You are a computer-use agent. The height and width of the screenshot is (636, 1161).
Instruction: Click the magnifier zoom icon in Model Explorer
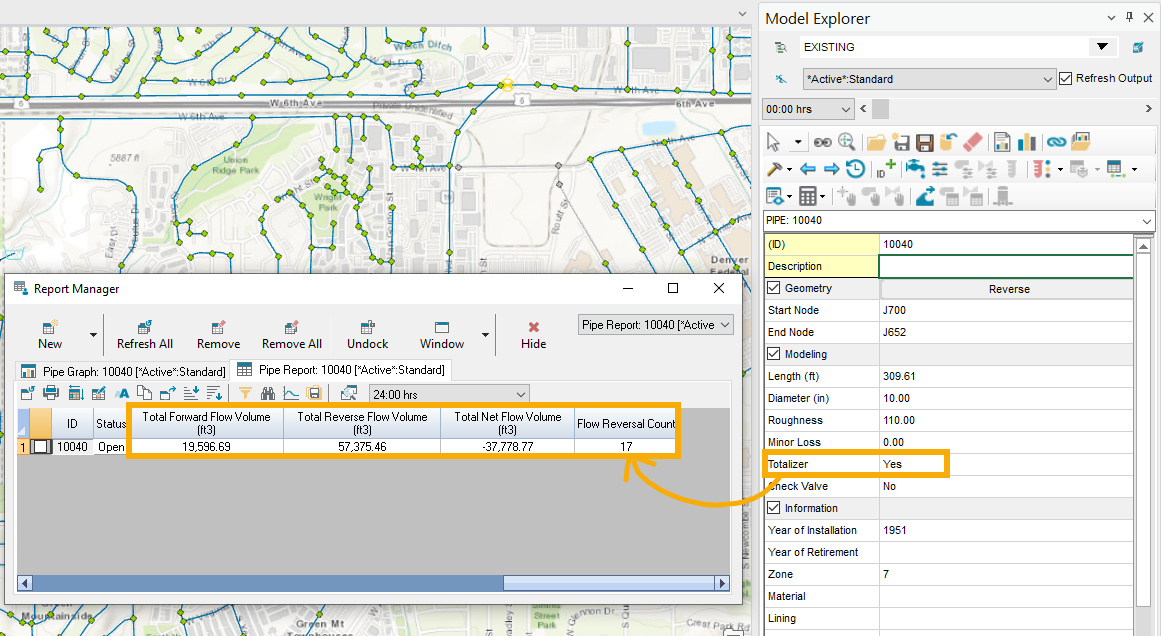point(846,141)
